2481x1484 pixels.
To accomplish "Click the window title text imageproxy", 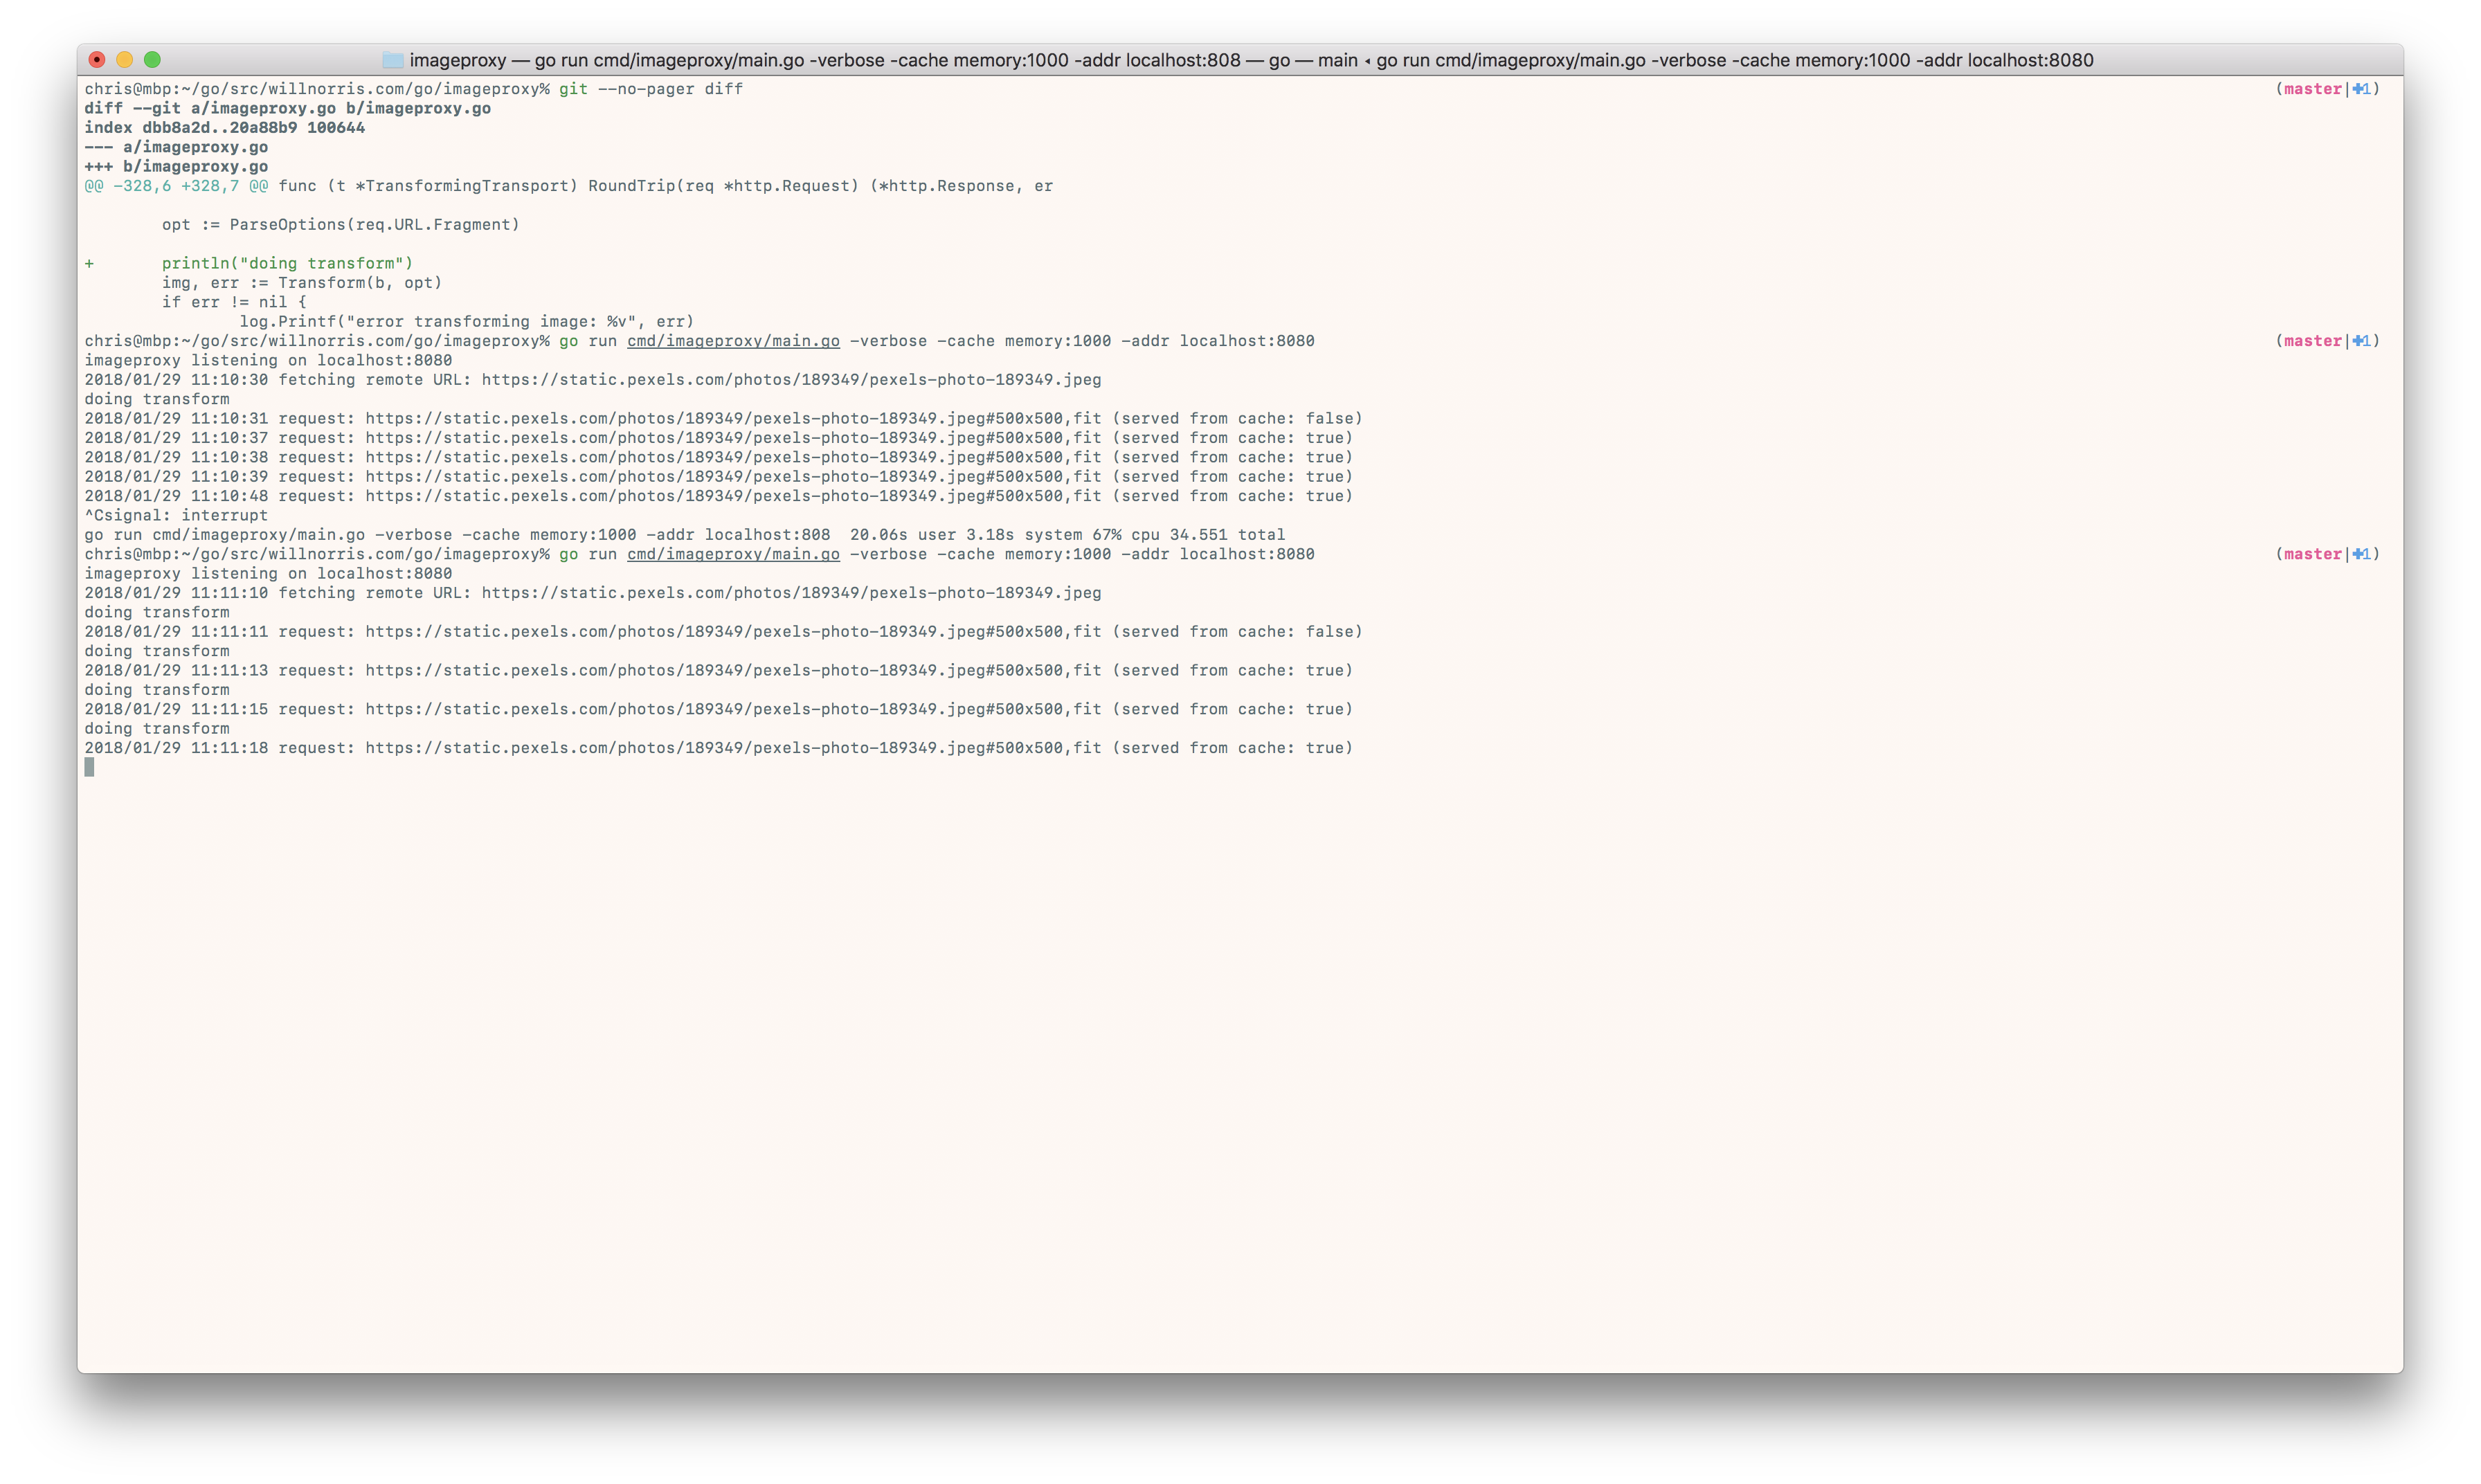I will coord(457,60).
